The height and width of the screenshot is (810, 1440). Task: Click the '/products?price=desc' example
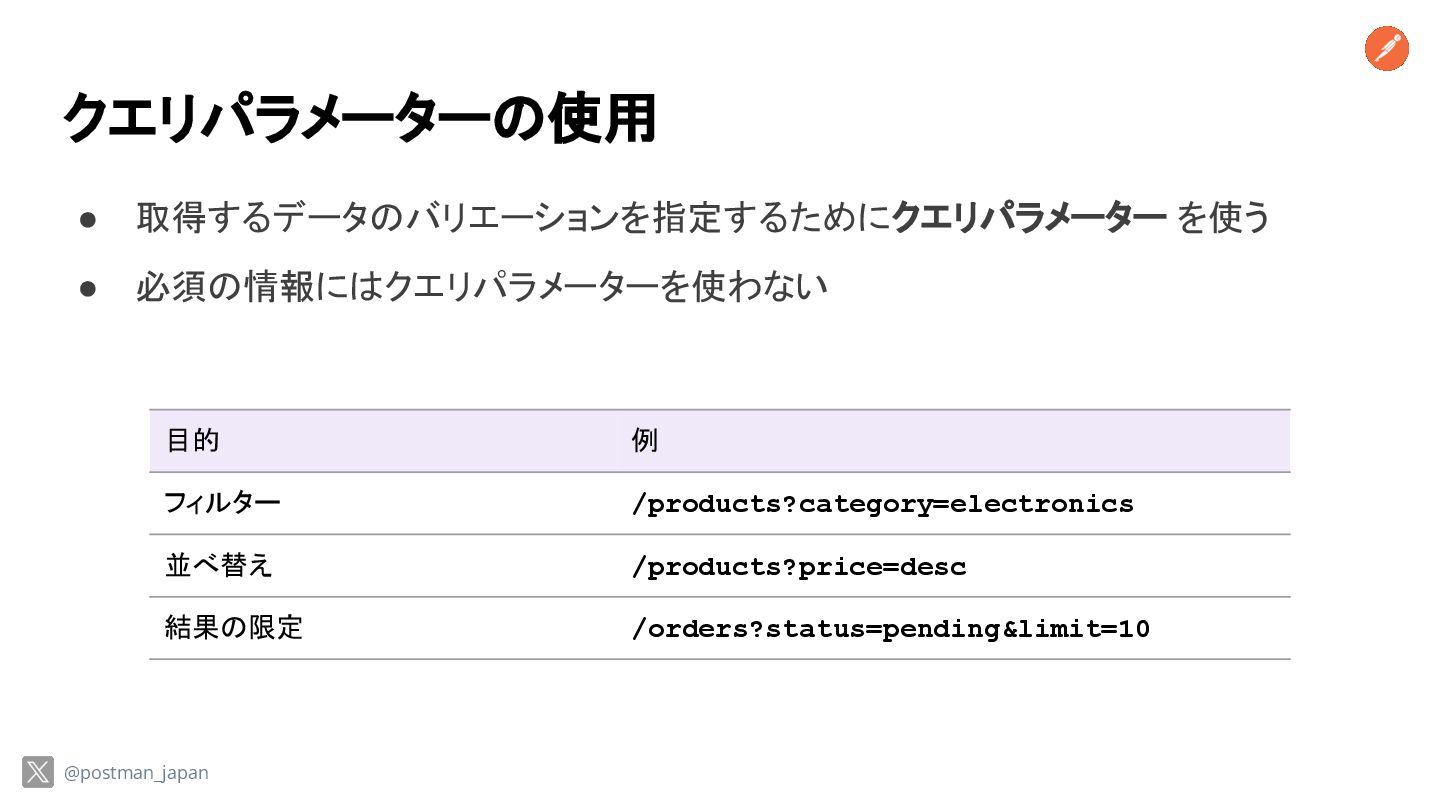pos(798,567)
